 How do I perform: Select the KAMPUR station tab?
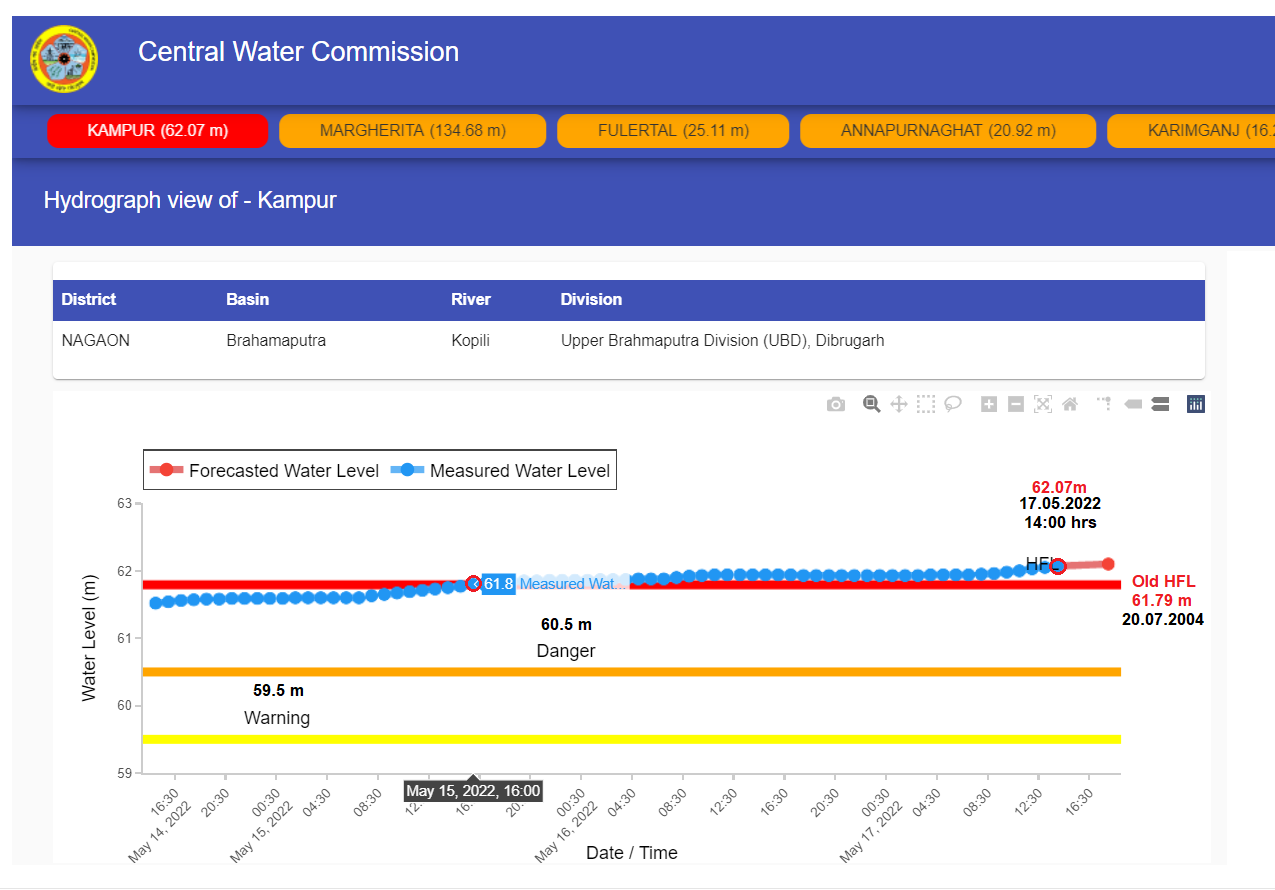tap(157, 130)
